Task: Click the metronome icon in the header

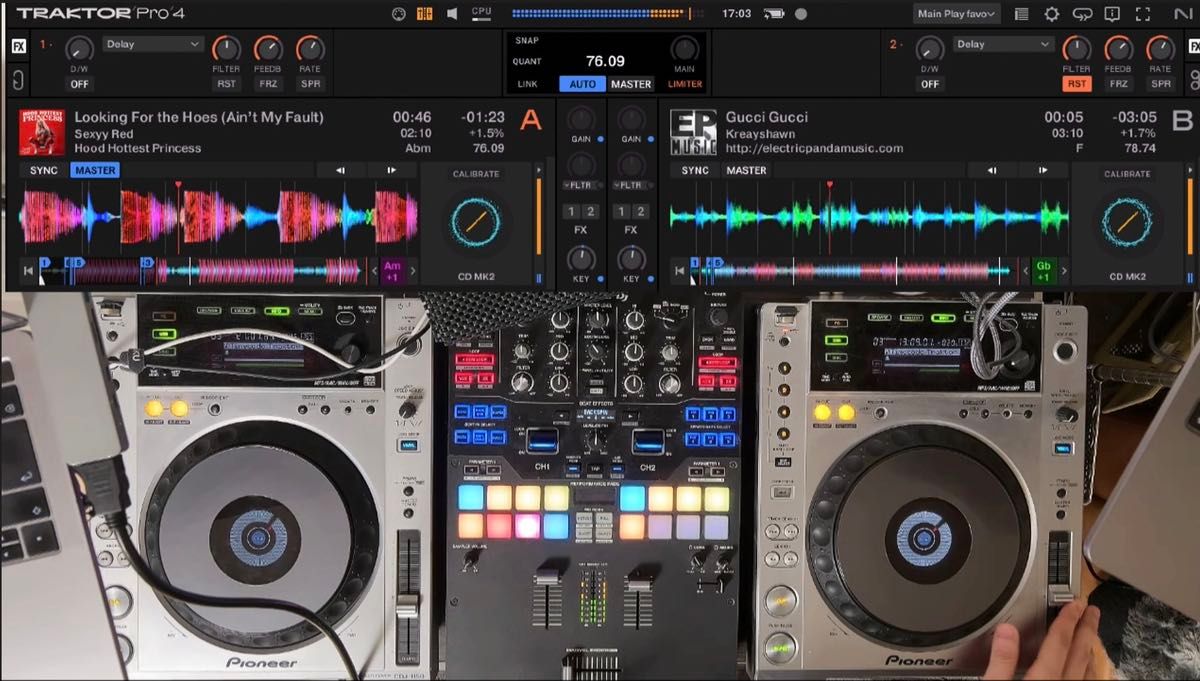Action: pyautogui.click(x=423, y=14)
